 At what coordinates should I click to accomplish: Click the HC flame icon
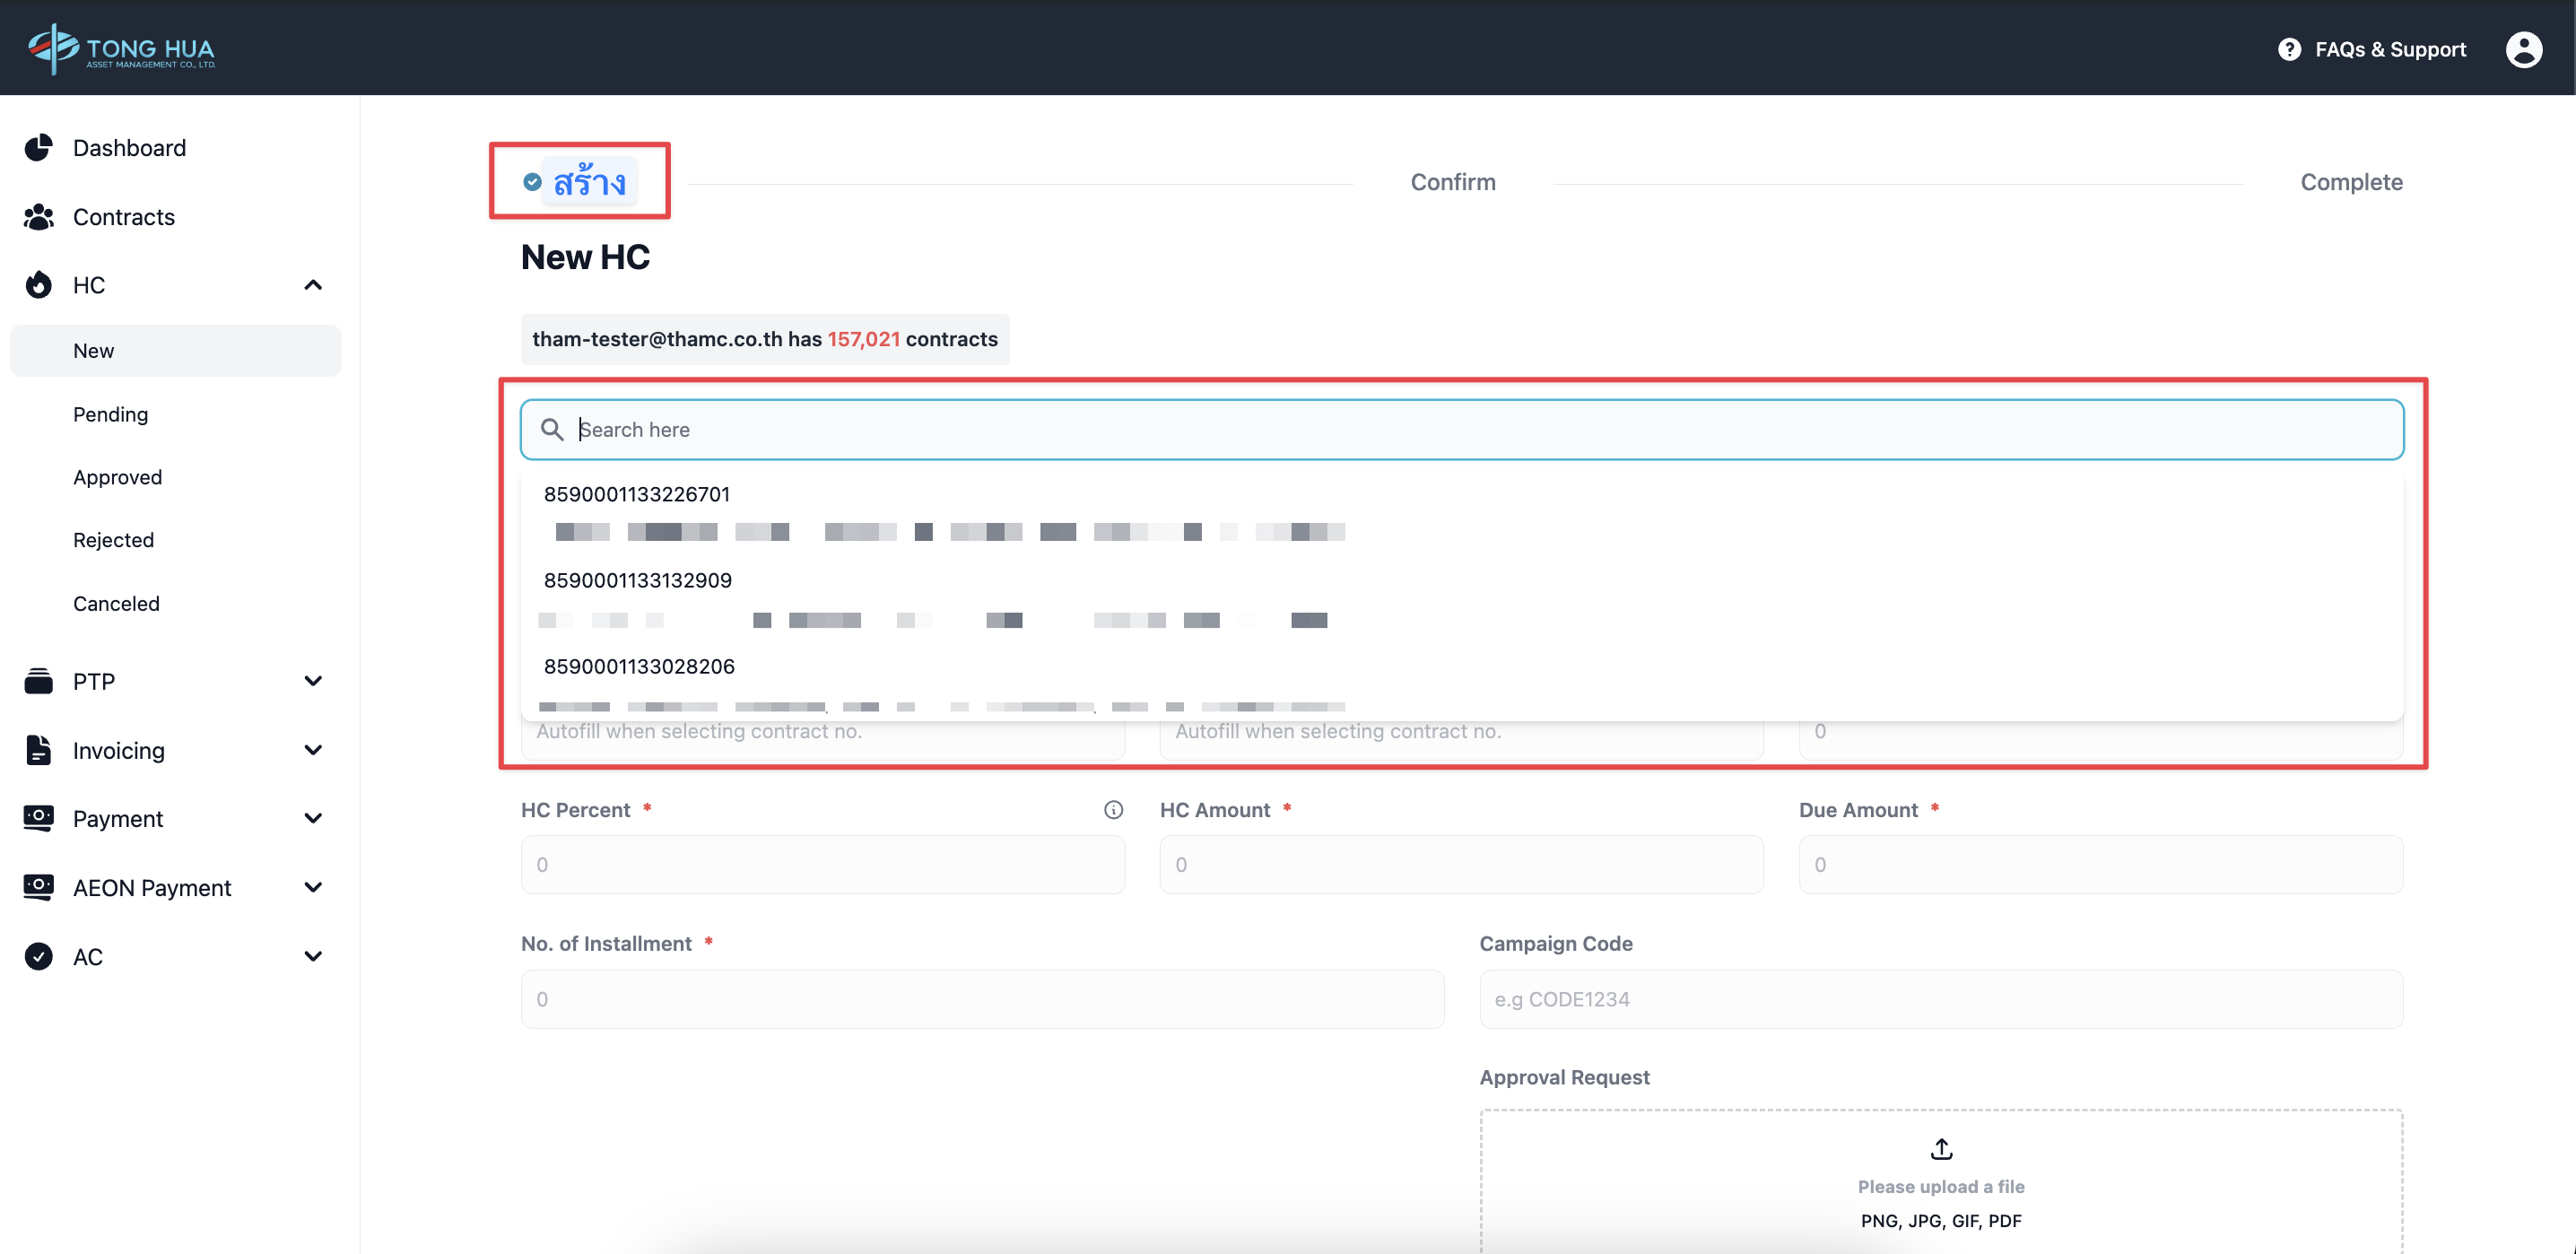[38, 286]
